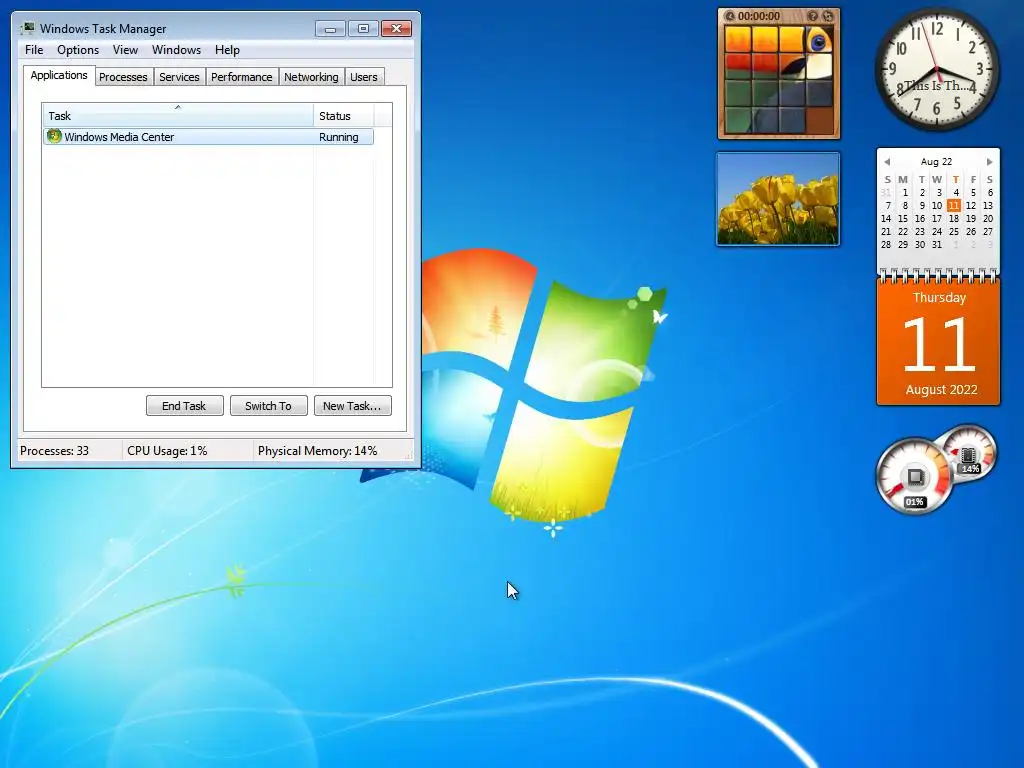The width and height of the screenshot is (1024, 768).
Task: Minimize the Windows Task Manager window
Action: [x=330, y=29]
